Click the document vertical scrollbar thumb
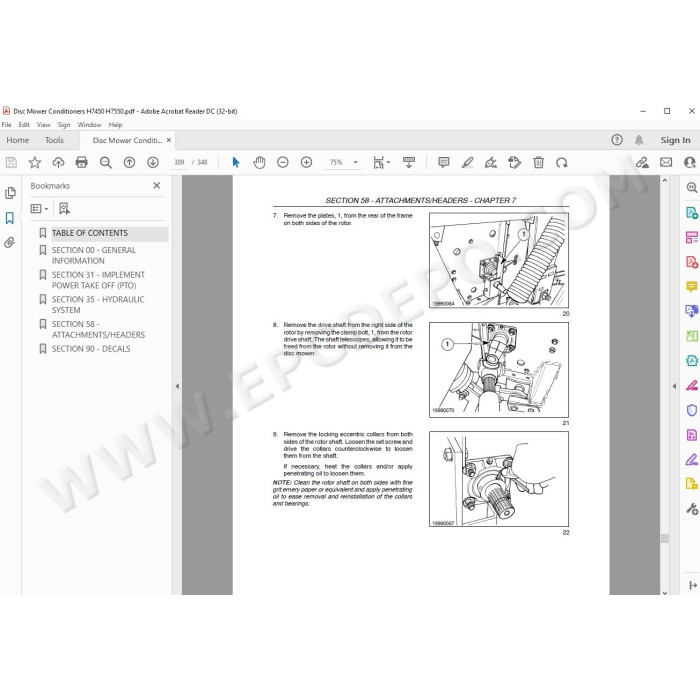 click(x=665, y=538)
